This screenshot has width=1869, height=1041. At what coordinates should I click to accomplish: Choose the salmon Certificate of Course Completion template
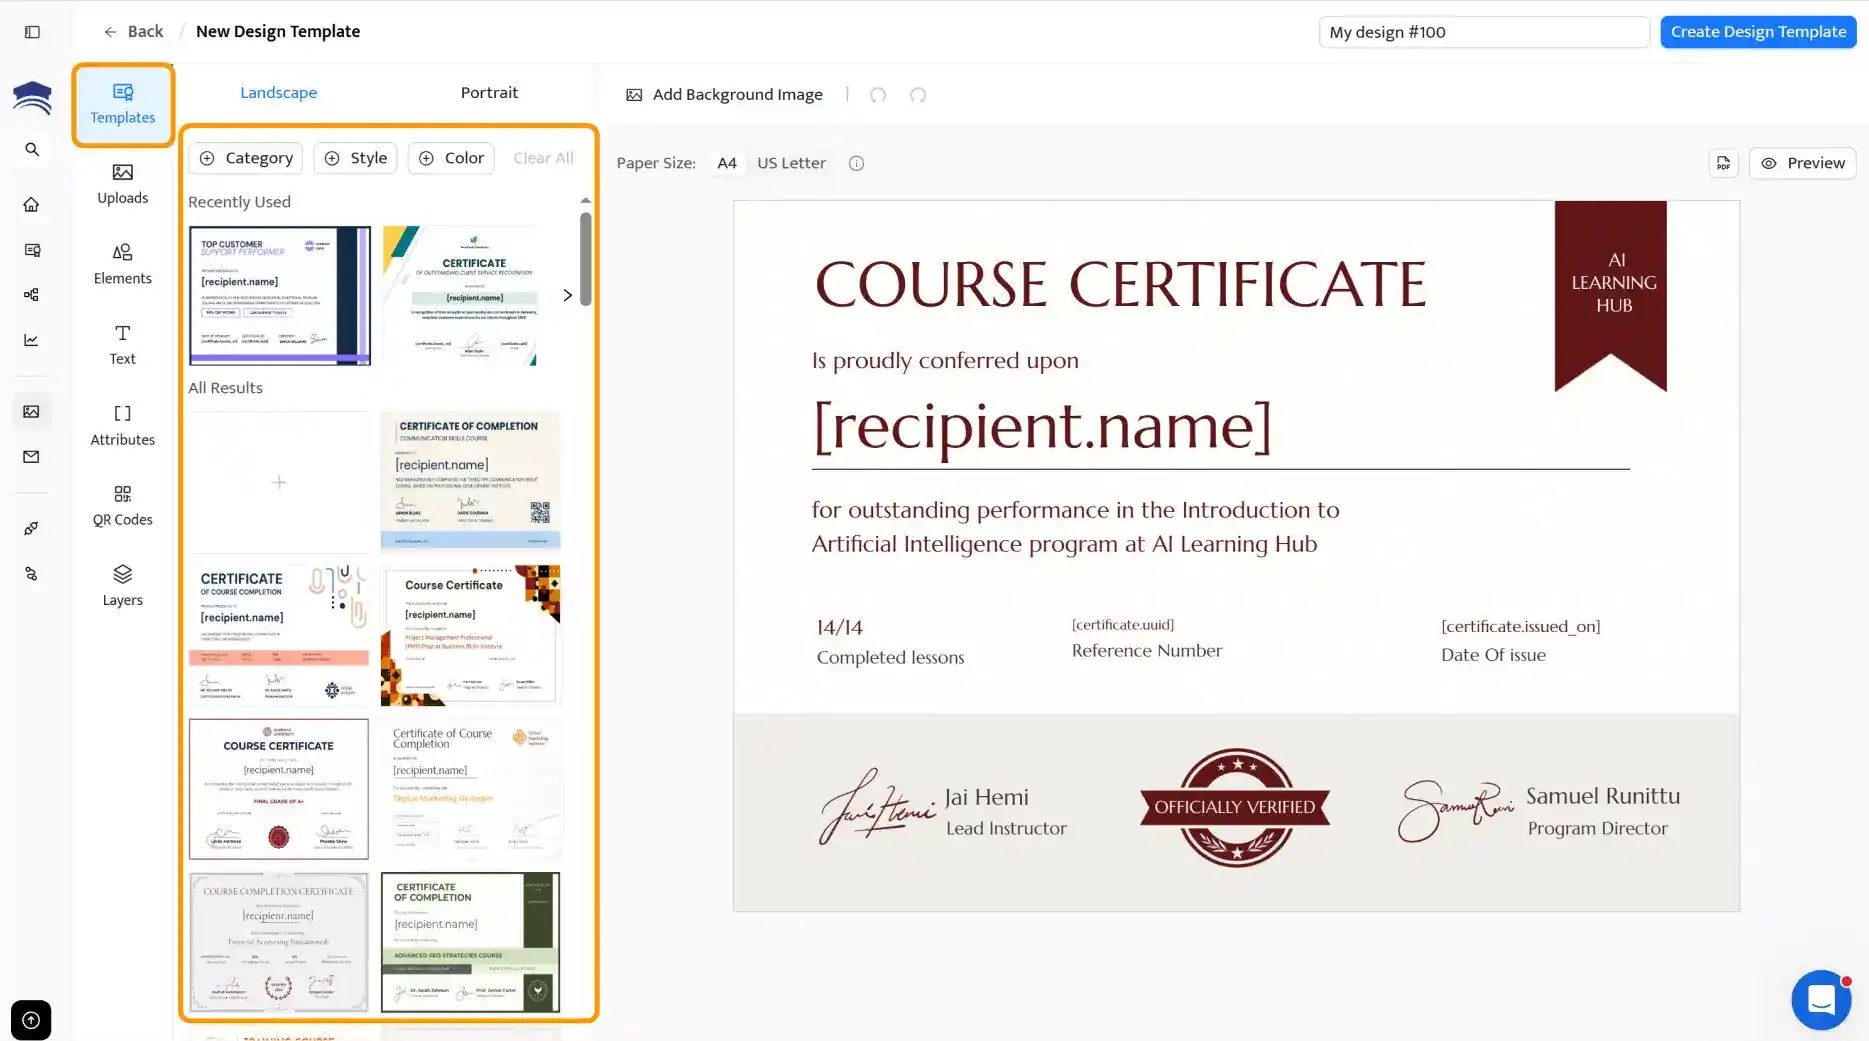[279, 636]
